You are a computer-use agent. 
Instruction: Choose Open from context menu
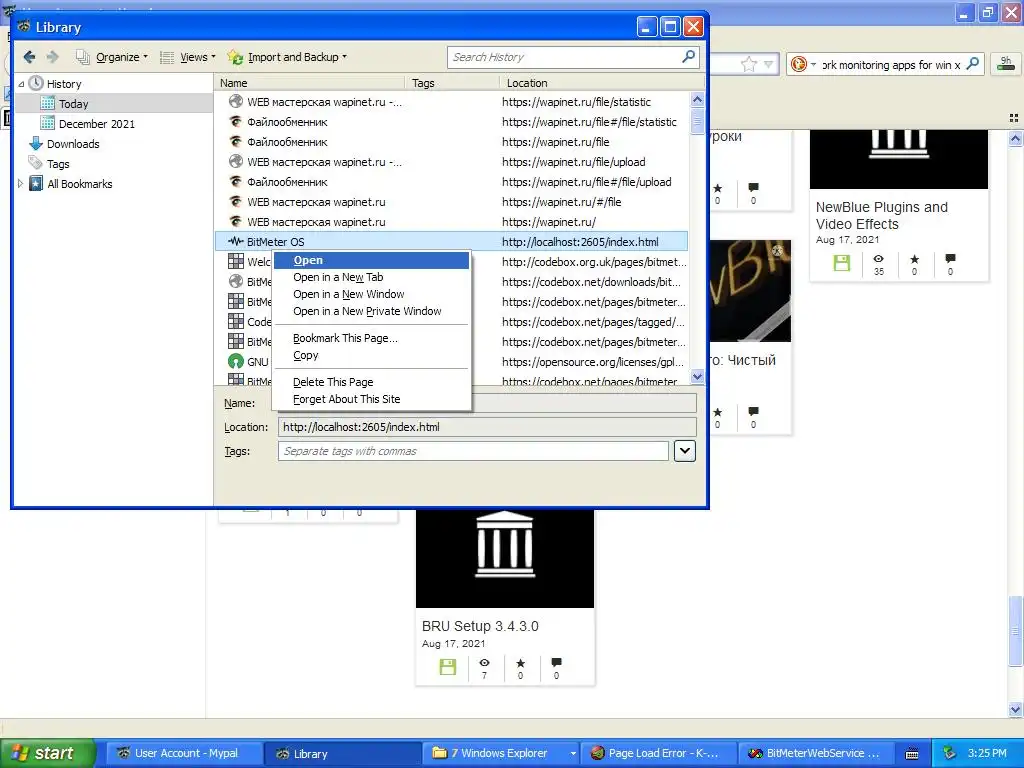(x=372, y=260)
